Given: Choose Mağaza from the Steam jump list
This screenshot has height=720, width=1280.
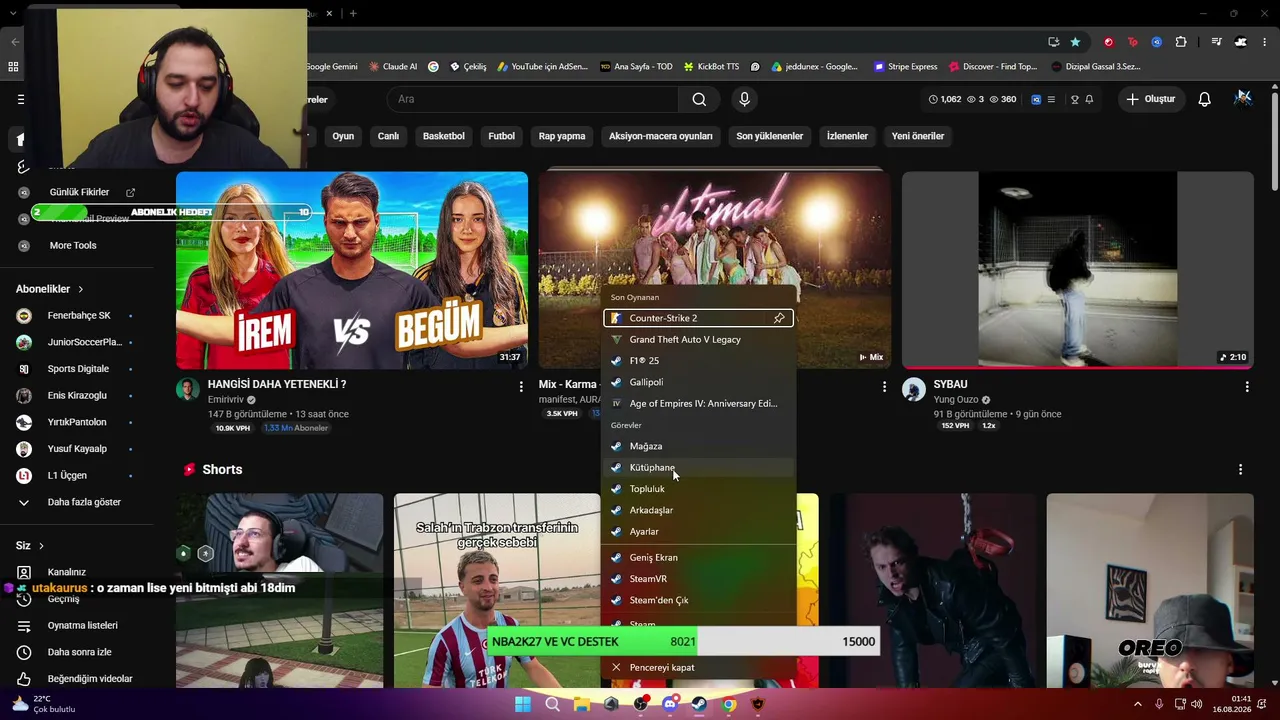Looking at the screenshot, I should (x=698, y=446).
